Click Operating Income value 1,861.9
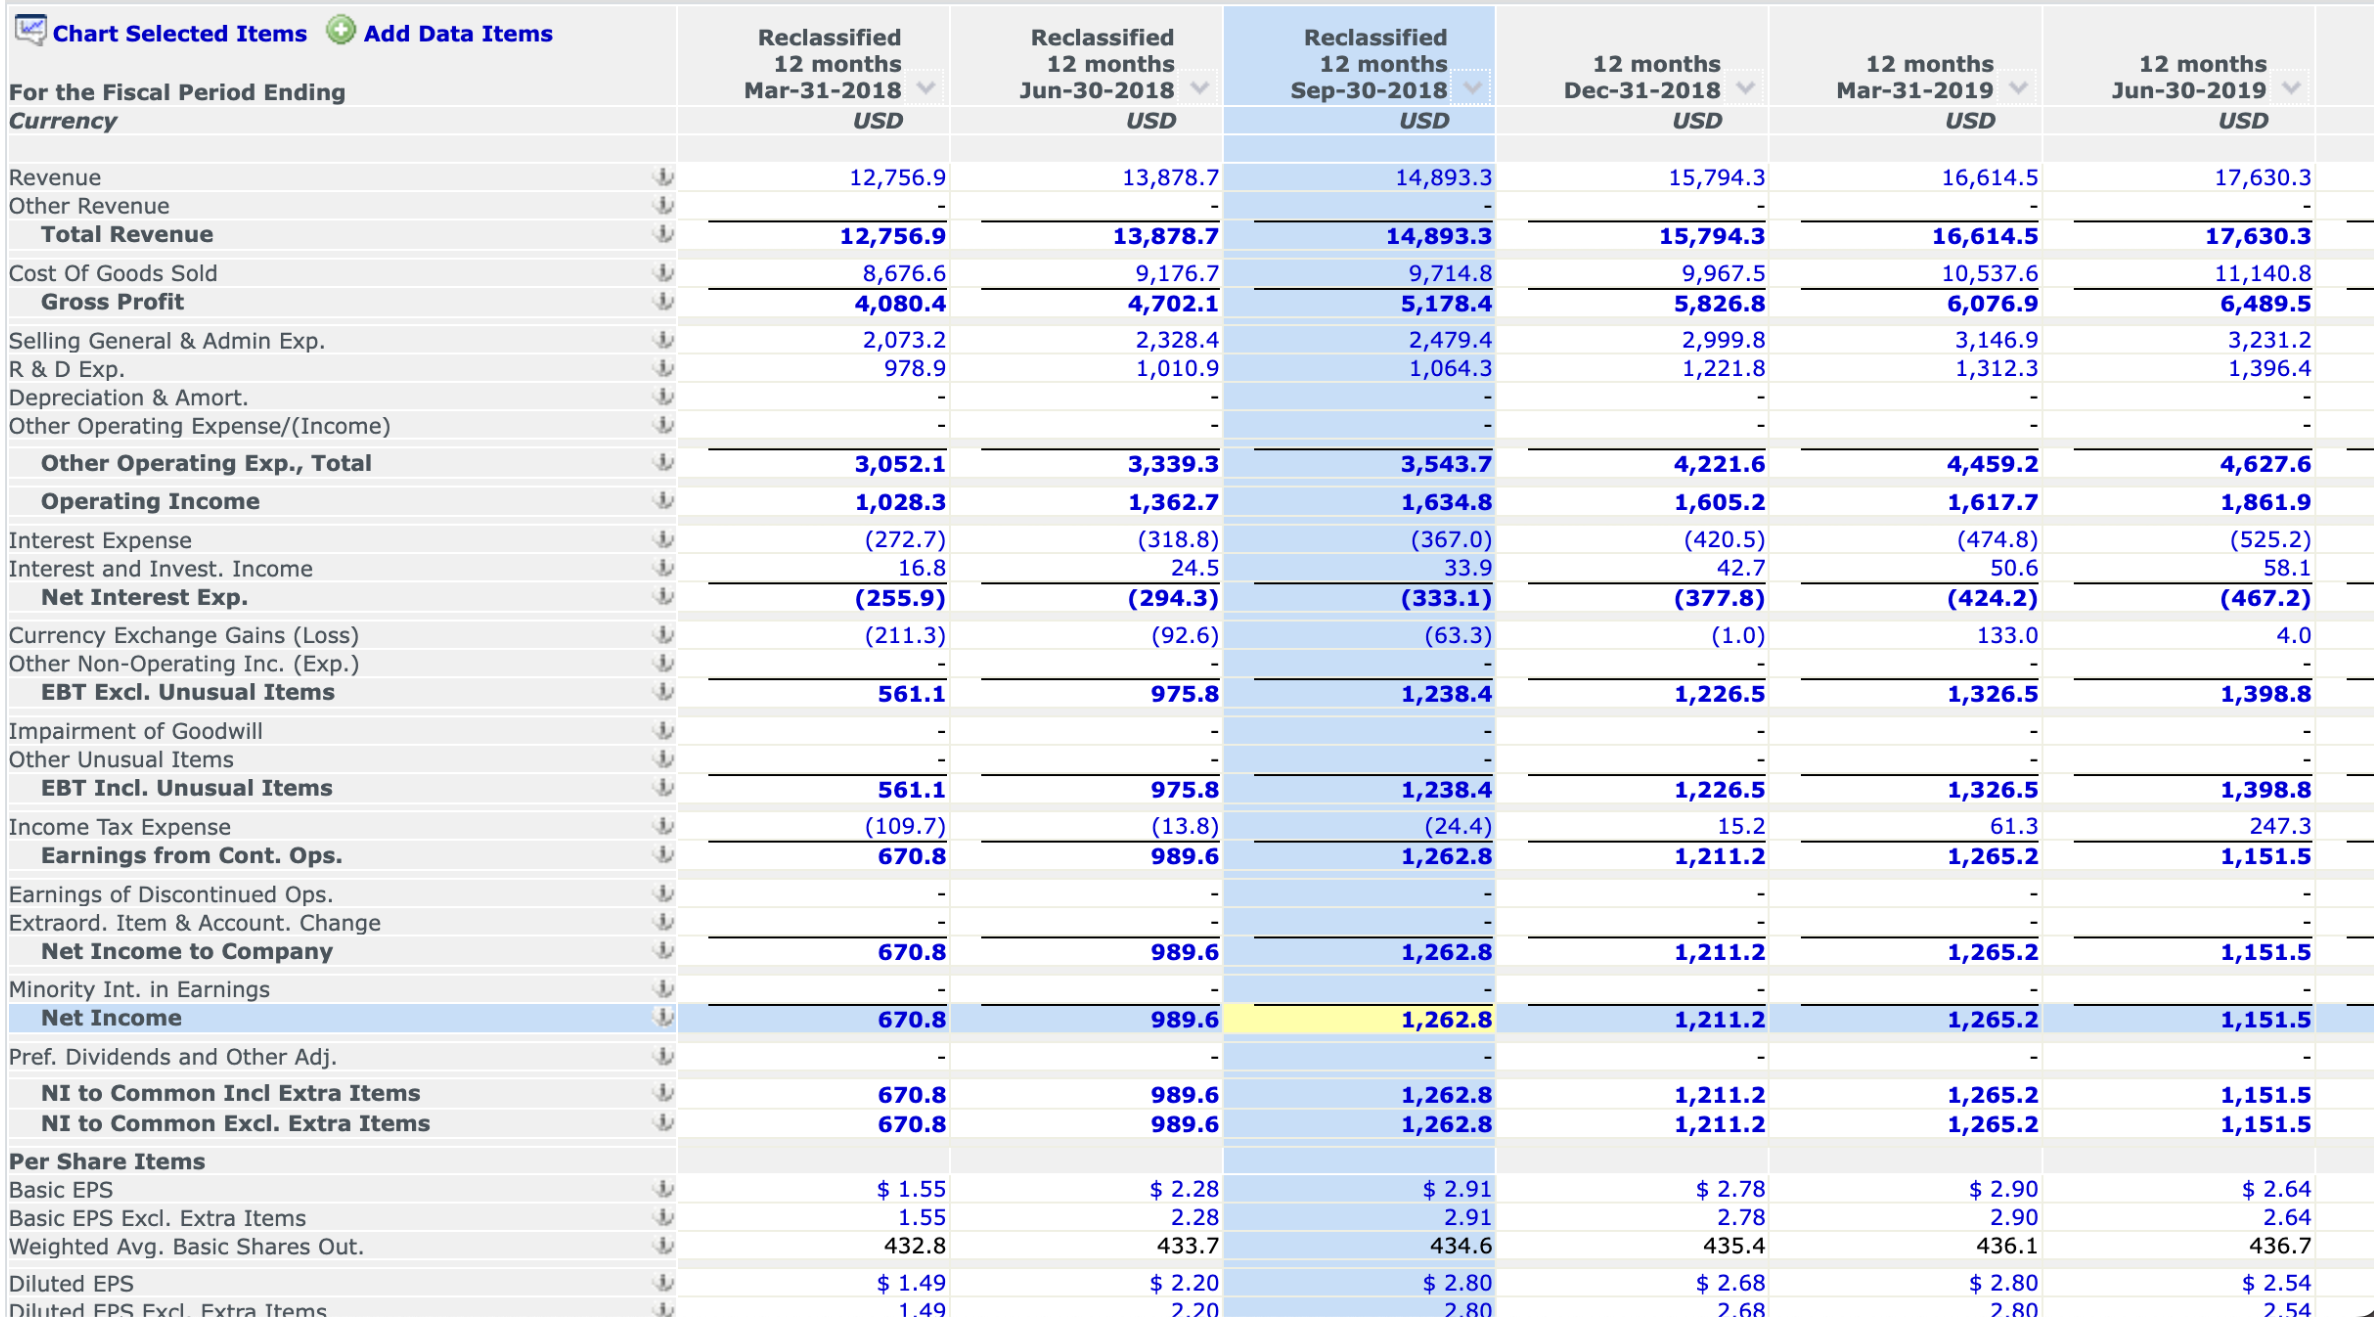This screenshot has height=1324, width=2374. (2265, 502)
